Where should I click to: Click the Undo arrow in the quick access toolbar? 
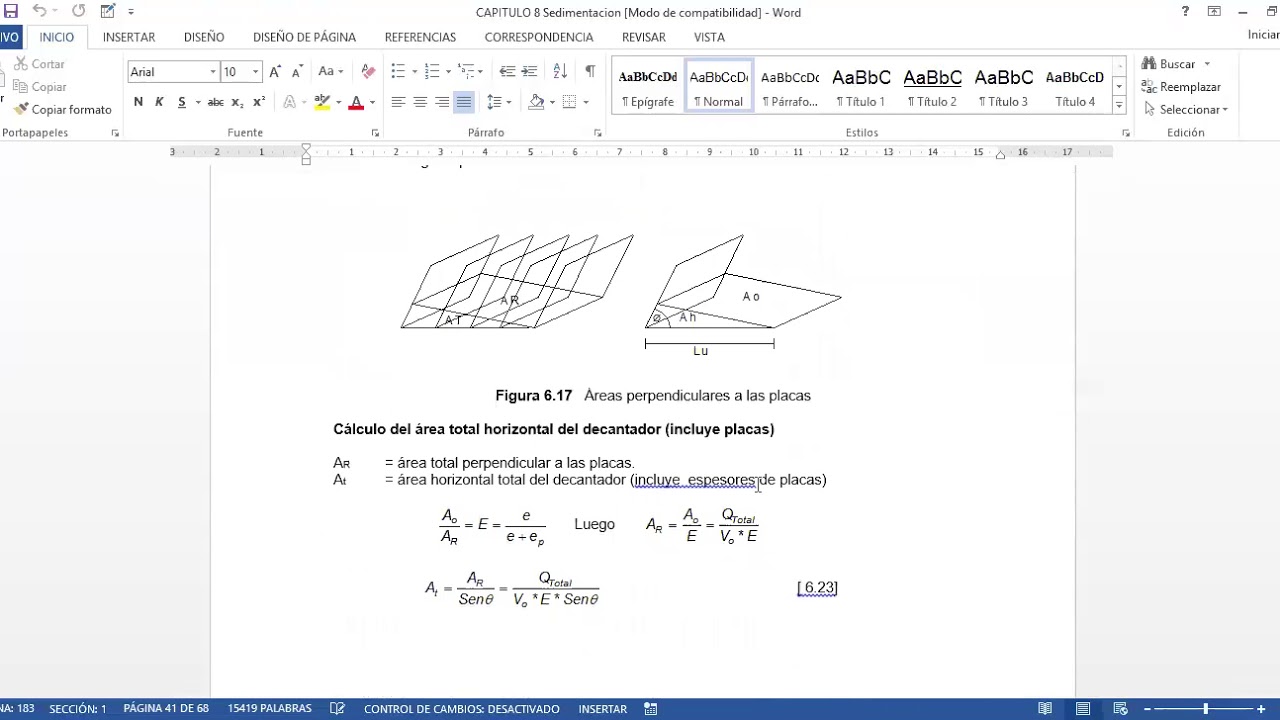click(x=39, y=11)
